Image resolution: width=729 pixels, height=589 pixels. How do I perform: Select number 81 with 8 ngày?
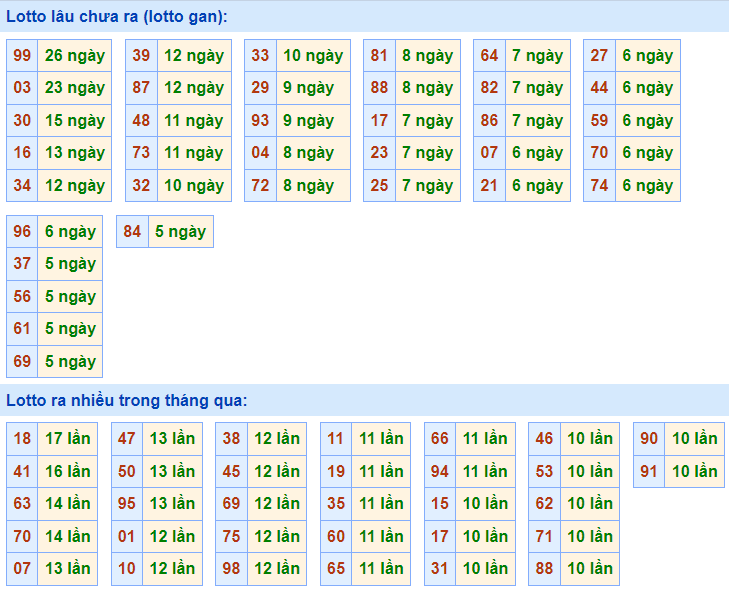click(x=379, y=55)
